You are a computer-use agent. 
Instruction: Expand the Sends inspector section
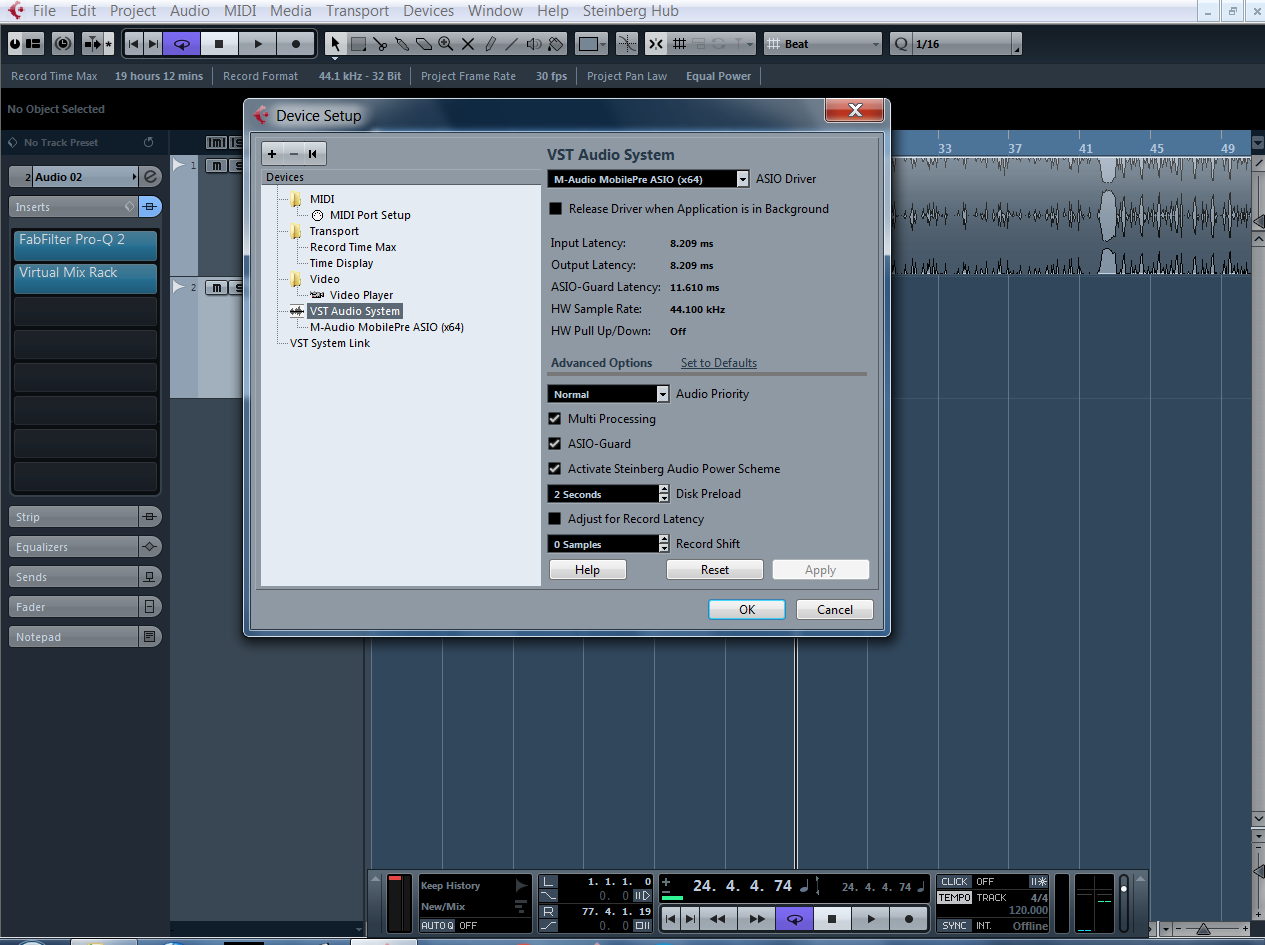click(x=73, y=577)
